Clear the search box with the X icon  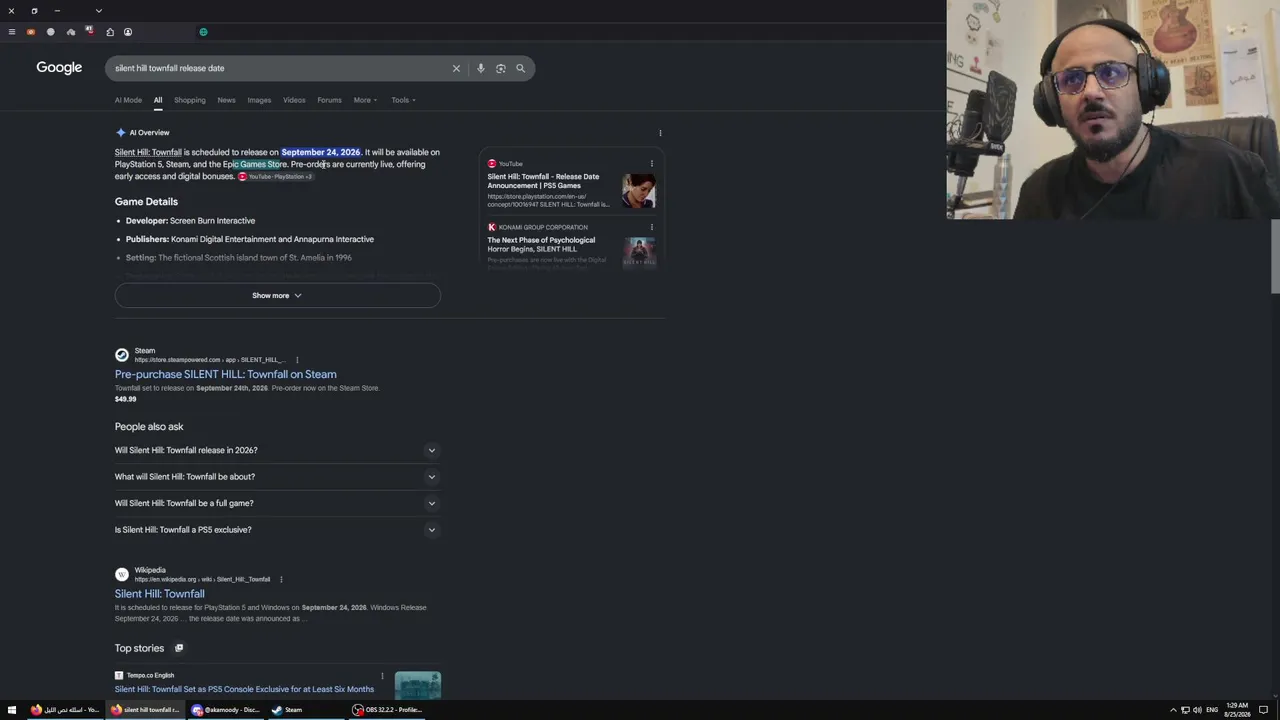coord(456,68)
